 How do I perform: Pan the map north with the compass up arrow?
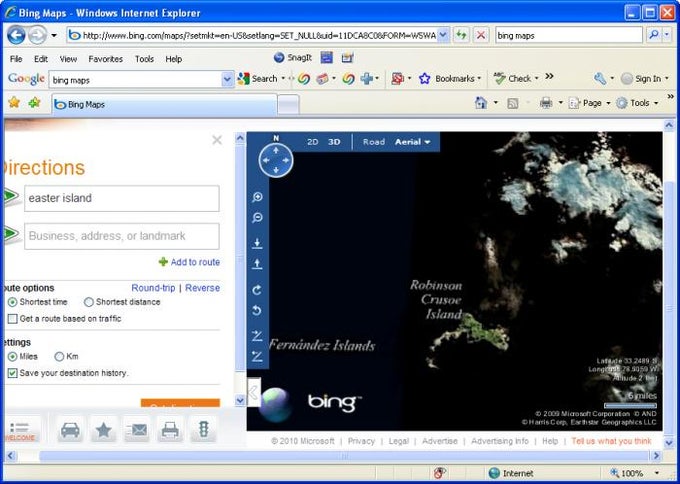[276, 150]
